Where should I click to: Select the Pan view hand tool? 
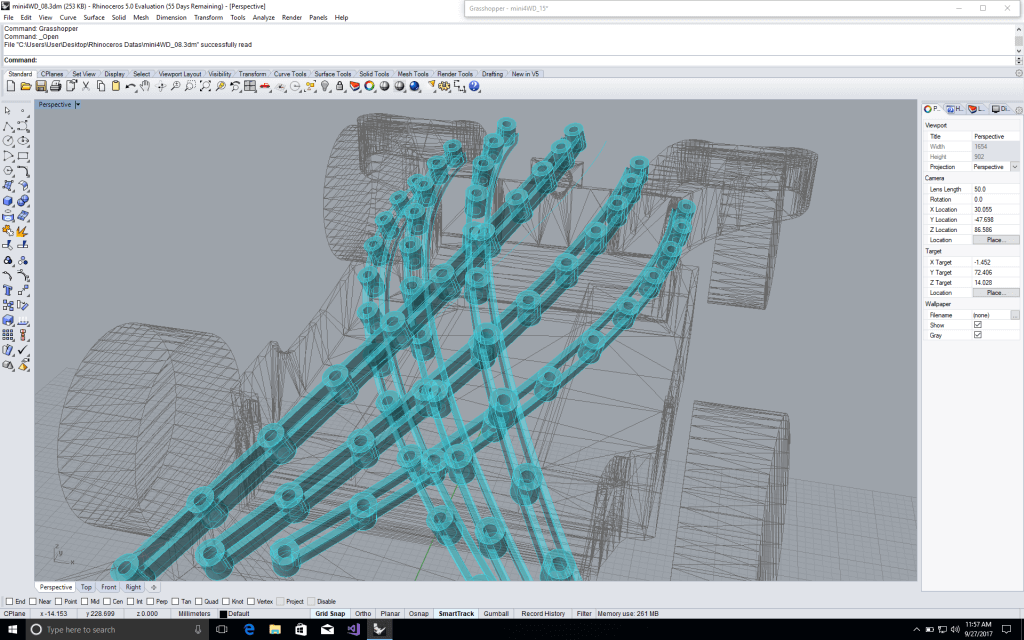click(x=145, y=87)
